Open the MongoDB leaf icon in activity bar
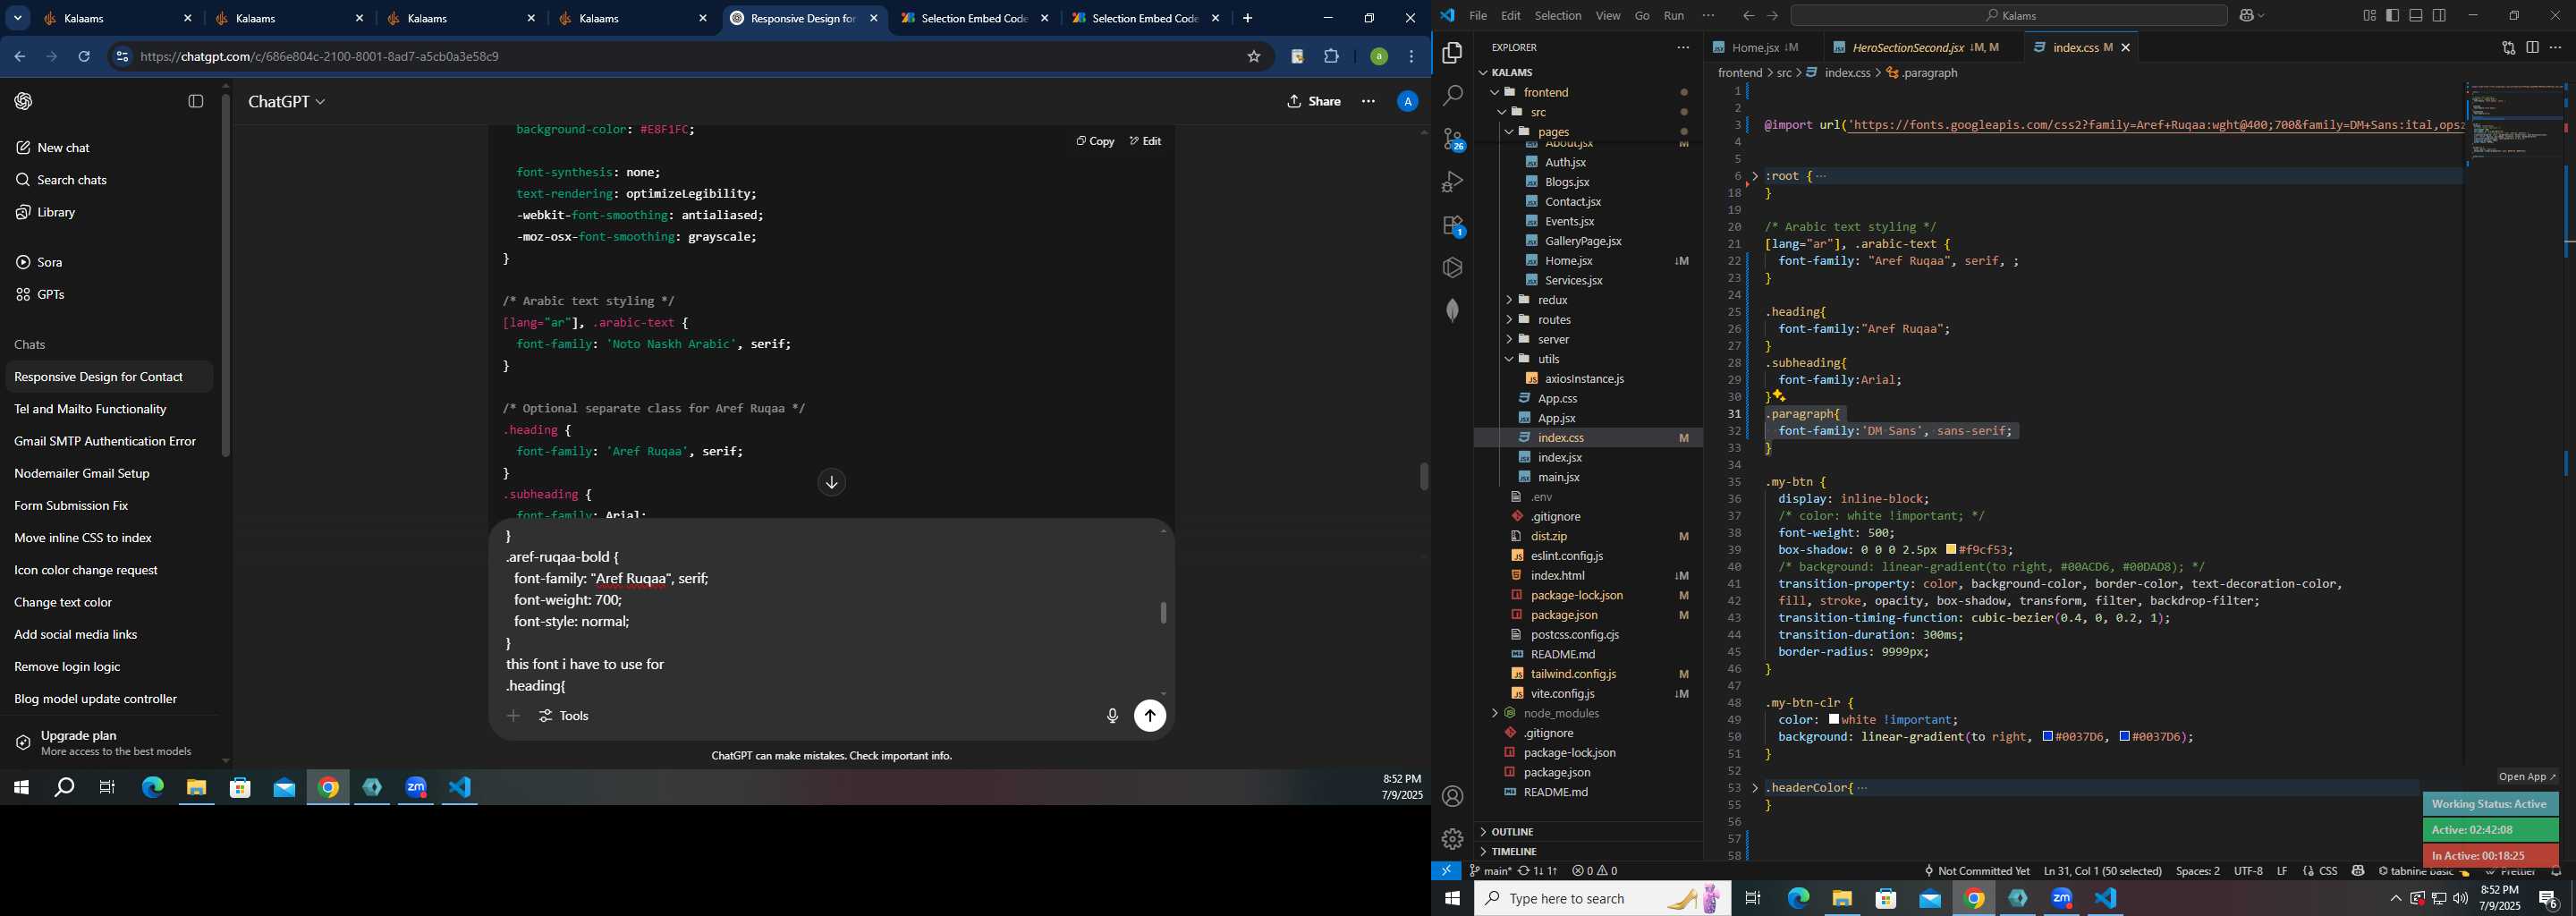2576x916 pixels. click(1452, 311)
